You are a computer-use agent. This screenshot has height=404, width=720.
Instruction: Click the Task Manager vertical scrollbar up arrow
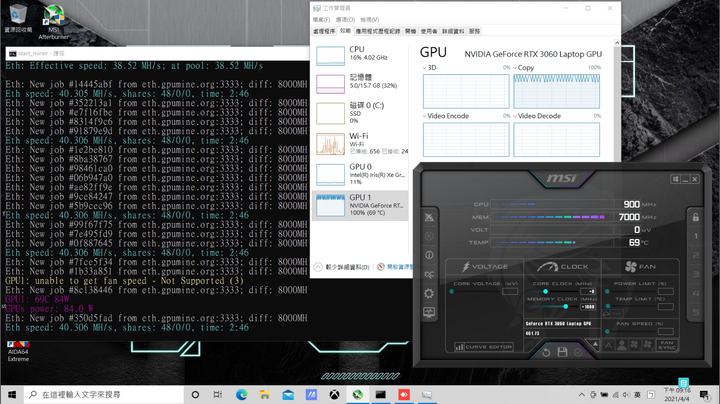coord(617,43)
